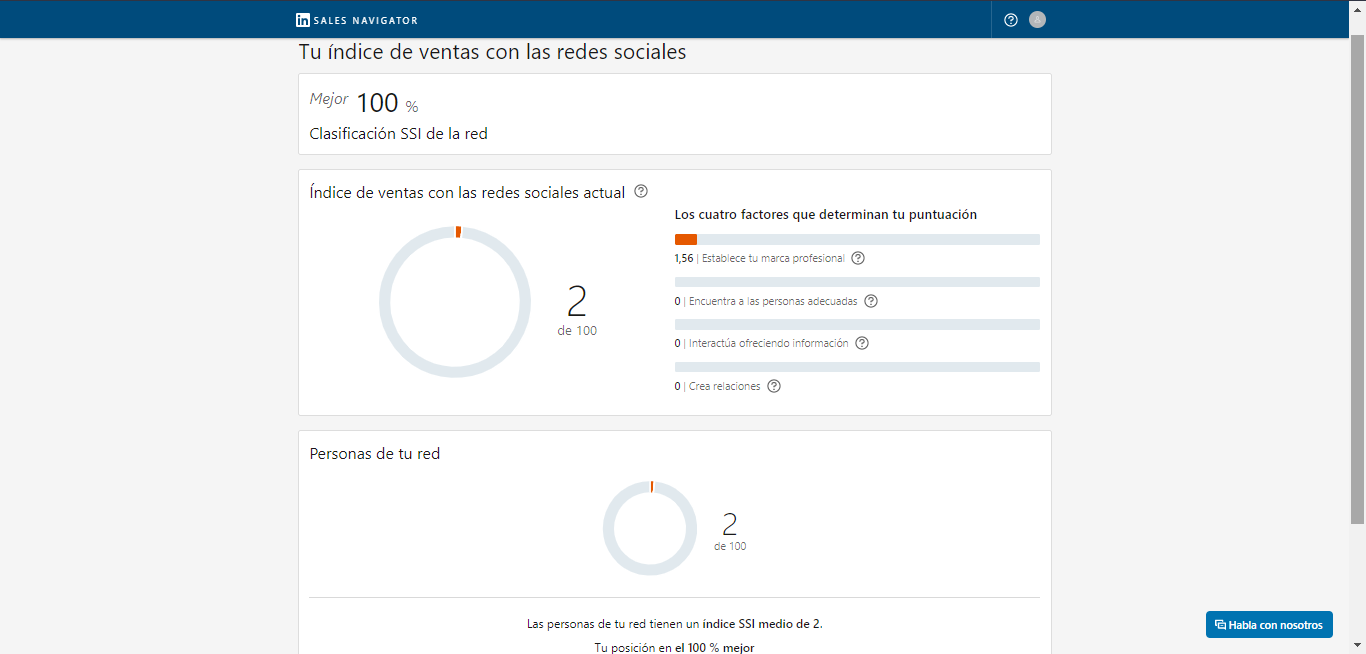The width and height of the screenshot is (1366, 654).
Task: Click the large score 2 de 100
Action: click(x=577, y=311)
